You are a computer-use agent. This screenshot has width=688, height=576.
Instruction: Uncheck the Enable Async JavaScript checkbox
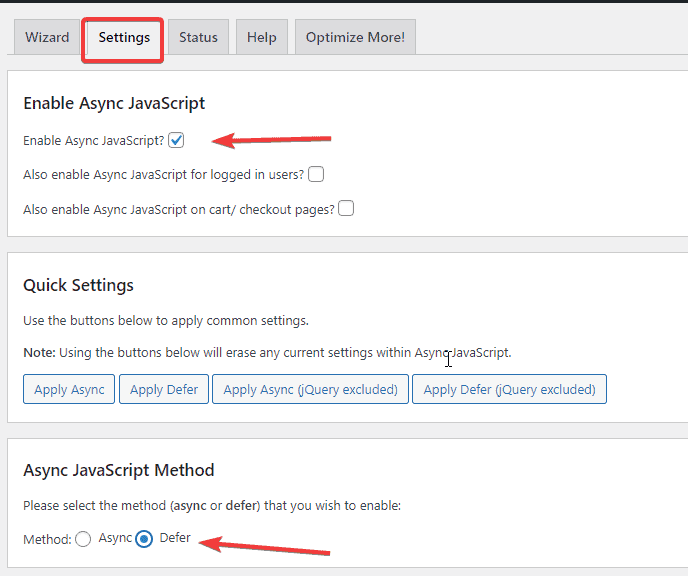point(176,141)
